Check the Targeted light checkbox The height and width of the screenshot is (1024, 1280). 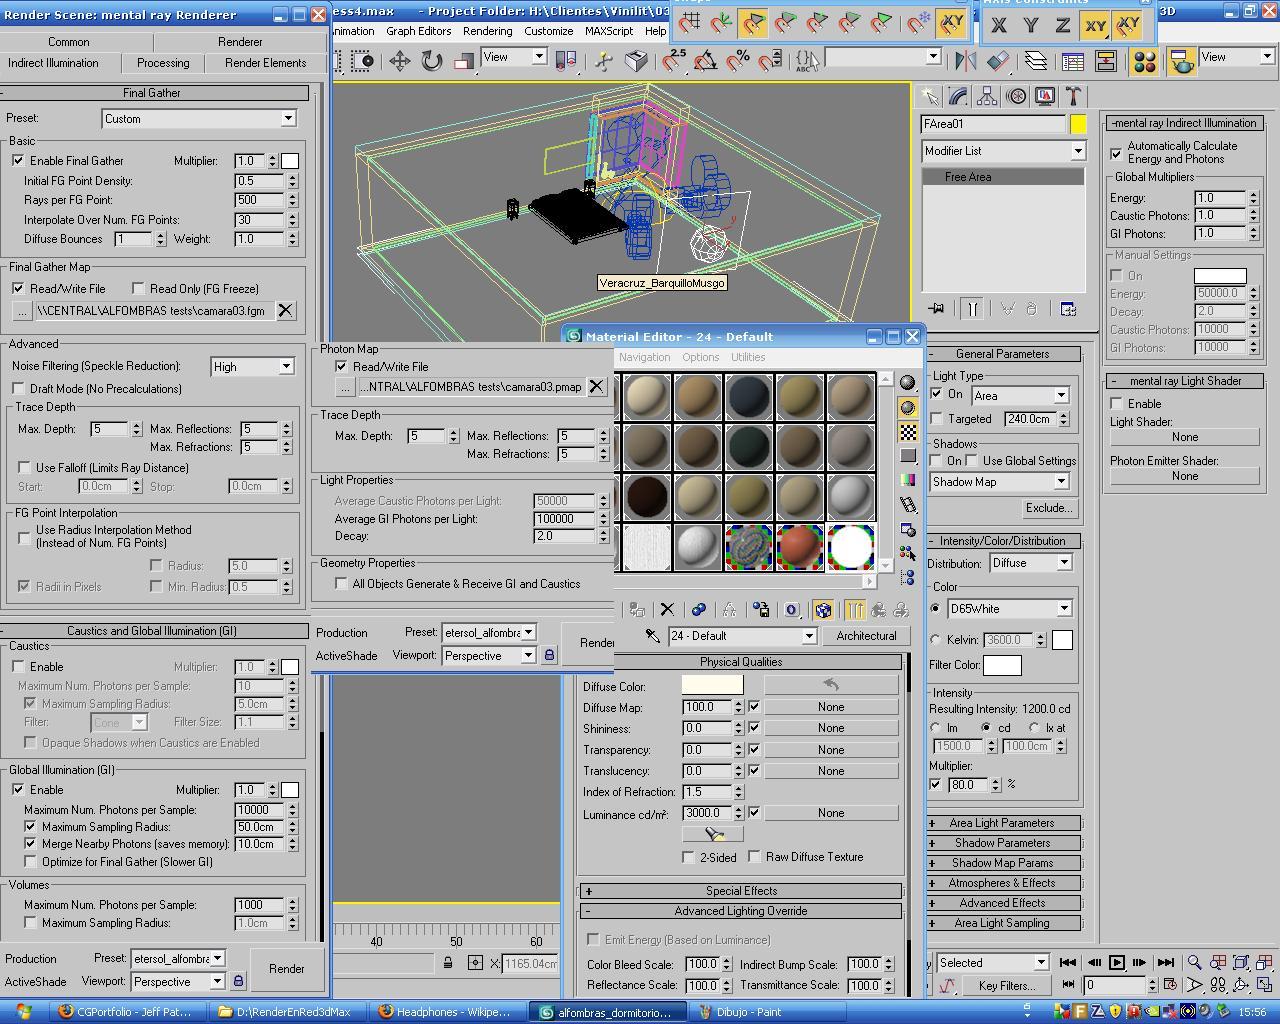(x=936, y=419)
